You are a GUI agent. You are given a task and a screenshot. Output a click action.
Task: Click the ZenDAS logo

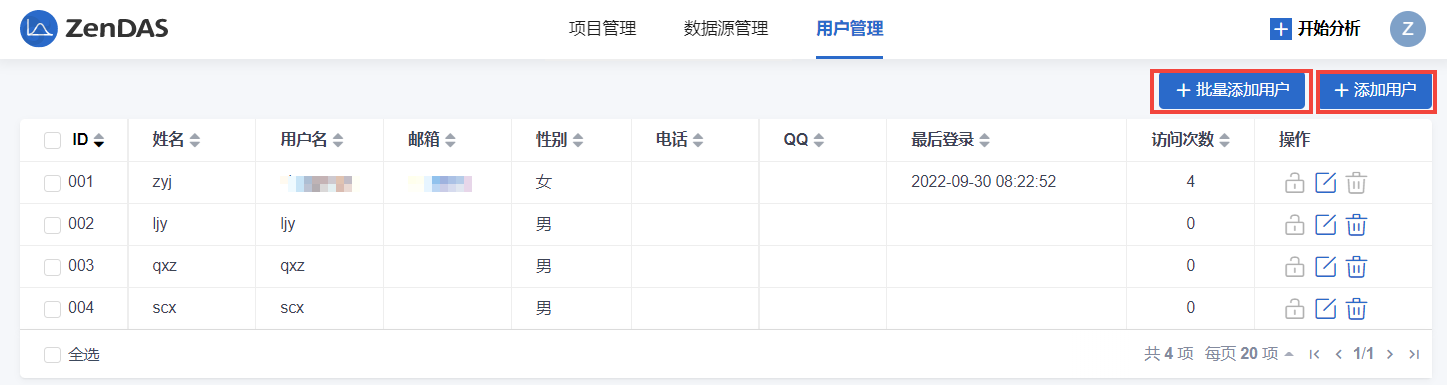point(94,29)
